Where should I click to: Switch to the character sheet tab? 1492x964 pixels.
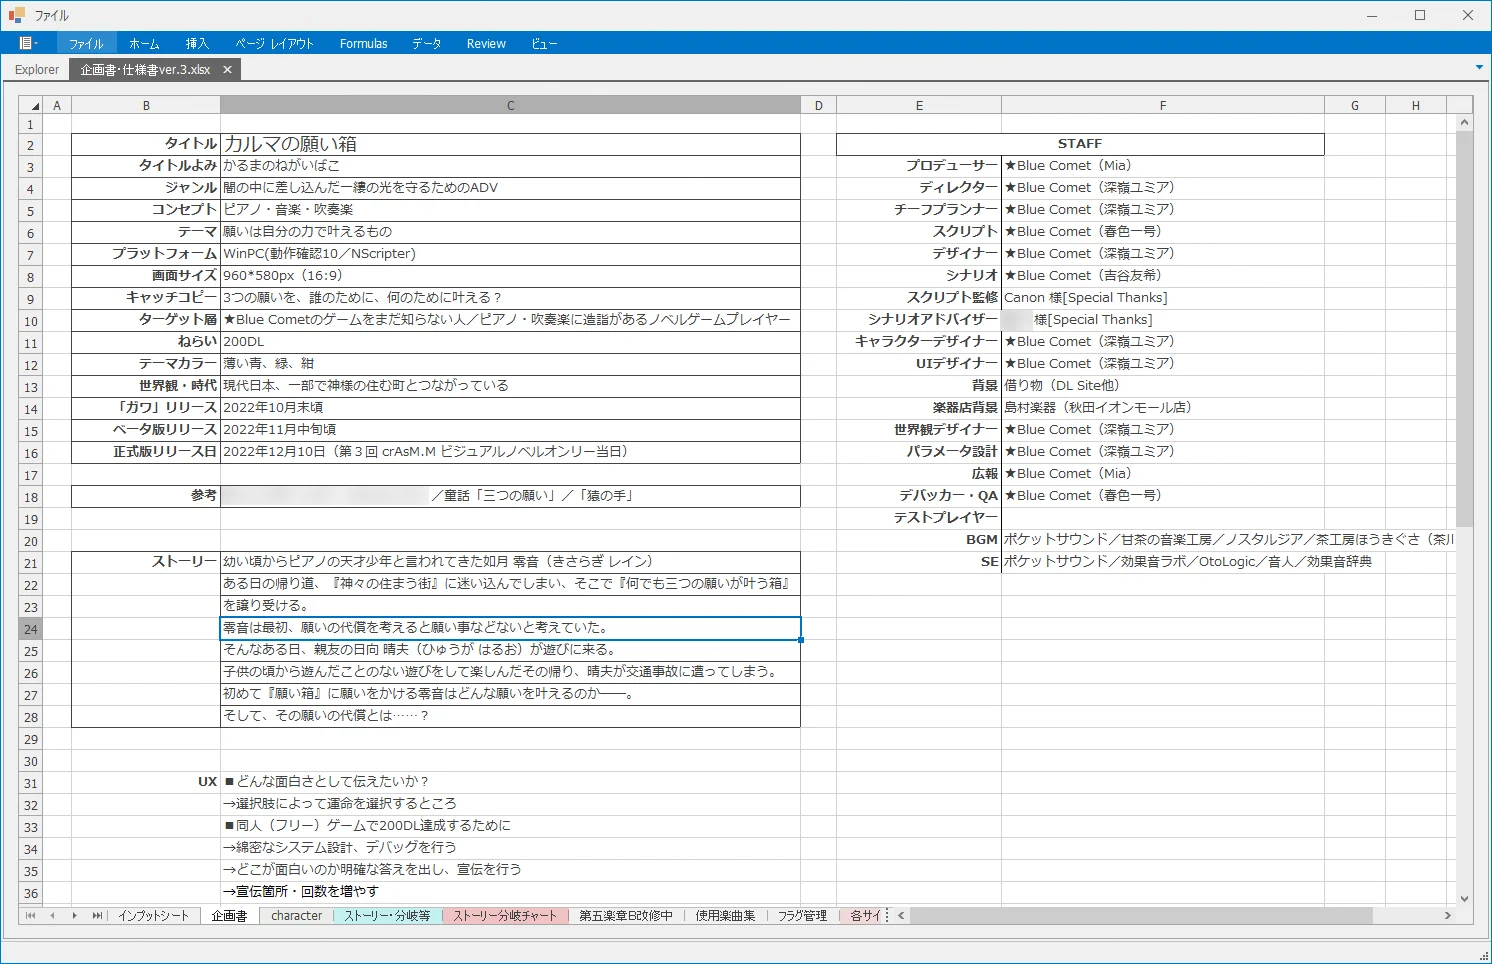pos(297,915)
